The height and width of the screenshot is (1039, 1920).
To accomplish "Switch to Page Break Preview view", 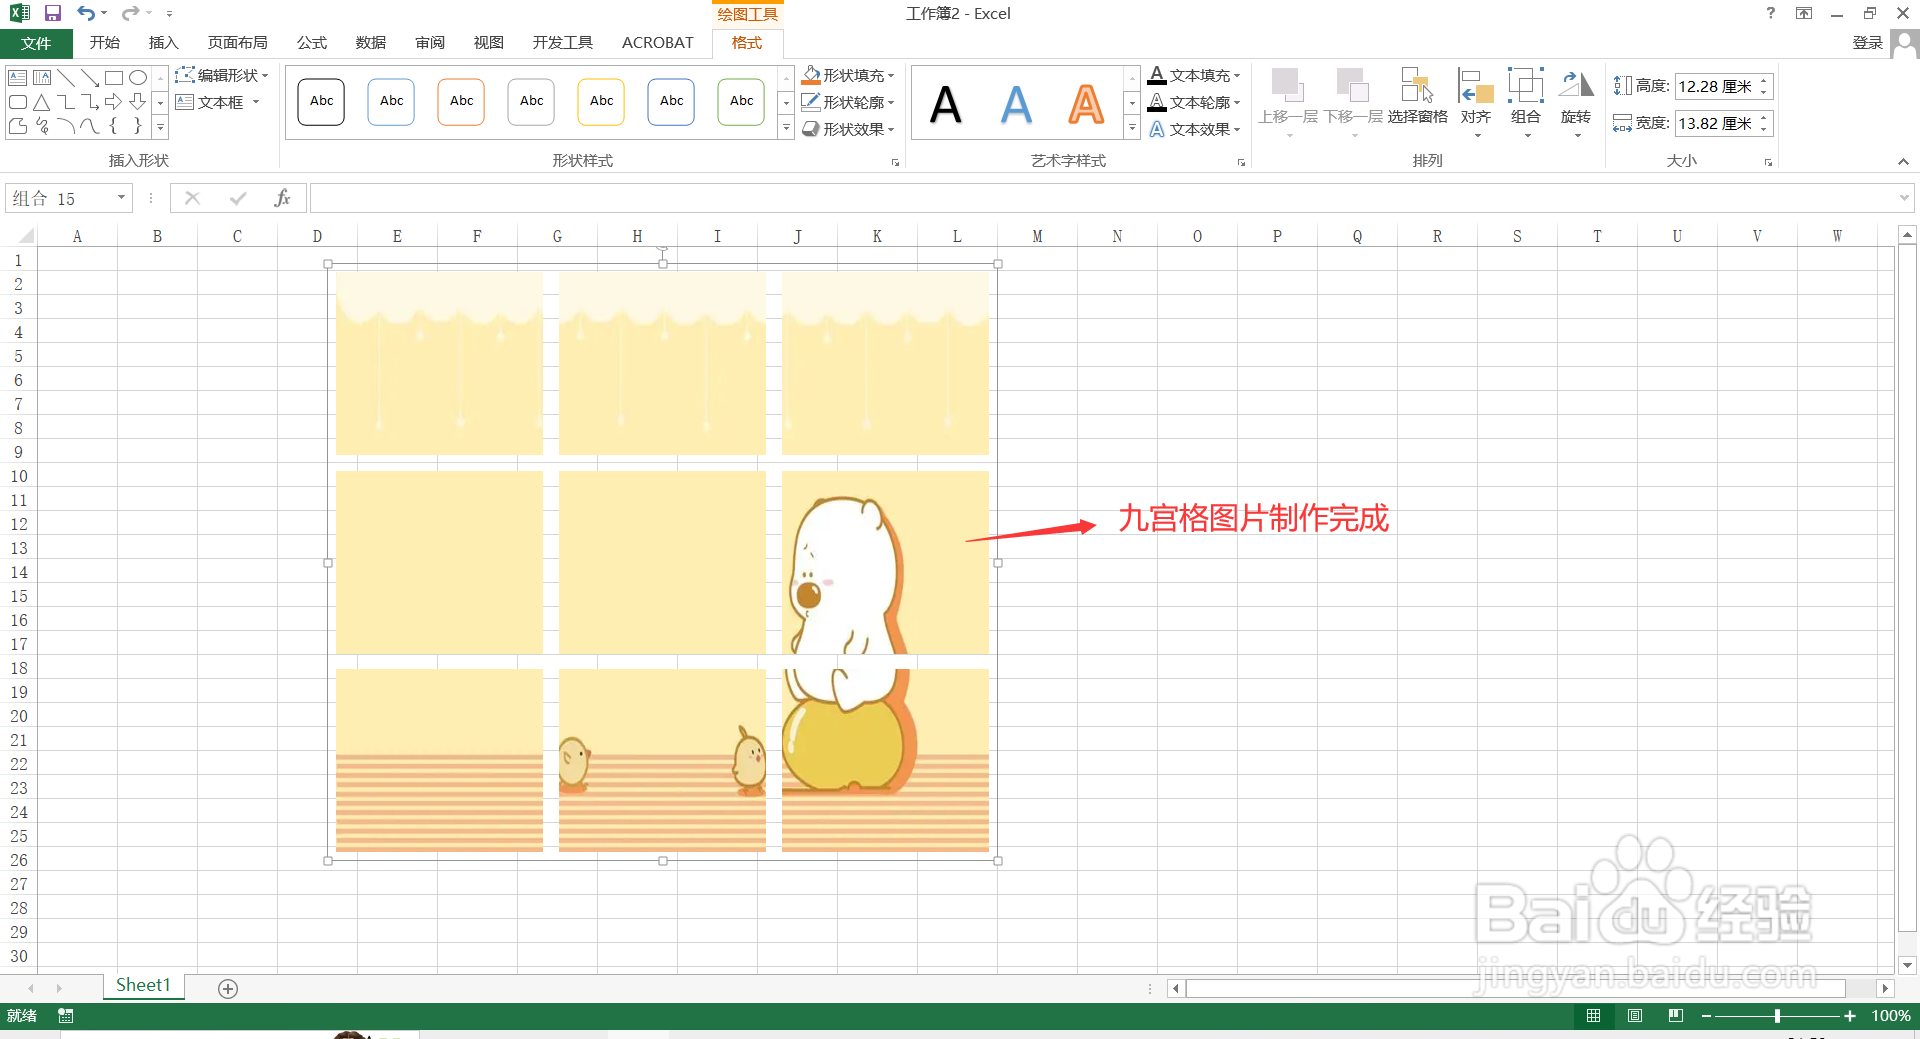I will 1676,1016.
